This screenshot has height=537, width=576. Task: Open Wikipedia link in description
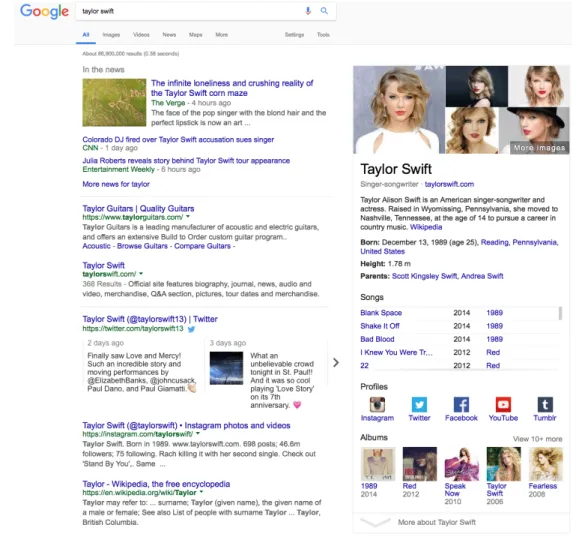click(x=426, y=227)
